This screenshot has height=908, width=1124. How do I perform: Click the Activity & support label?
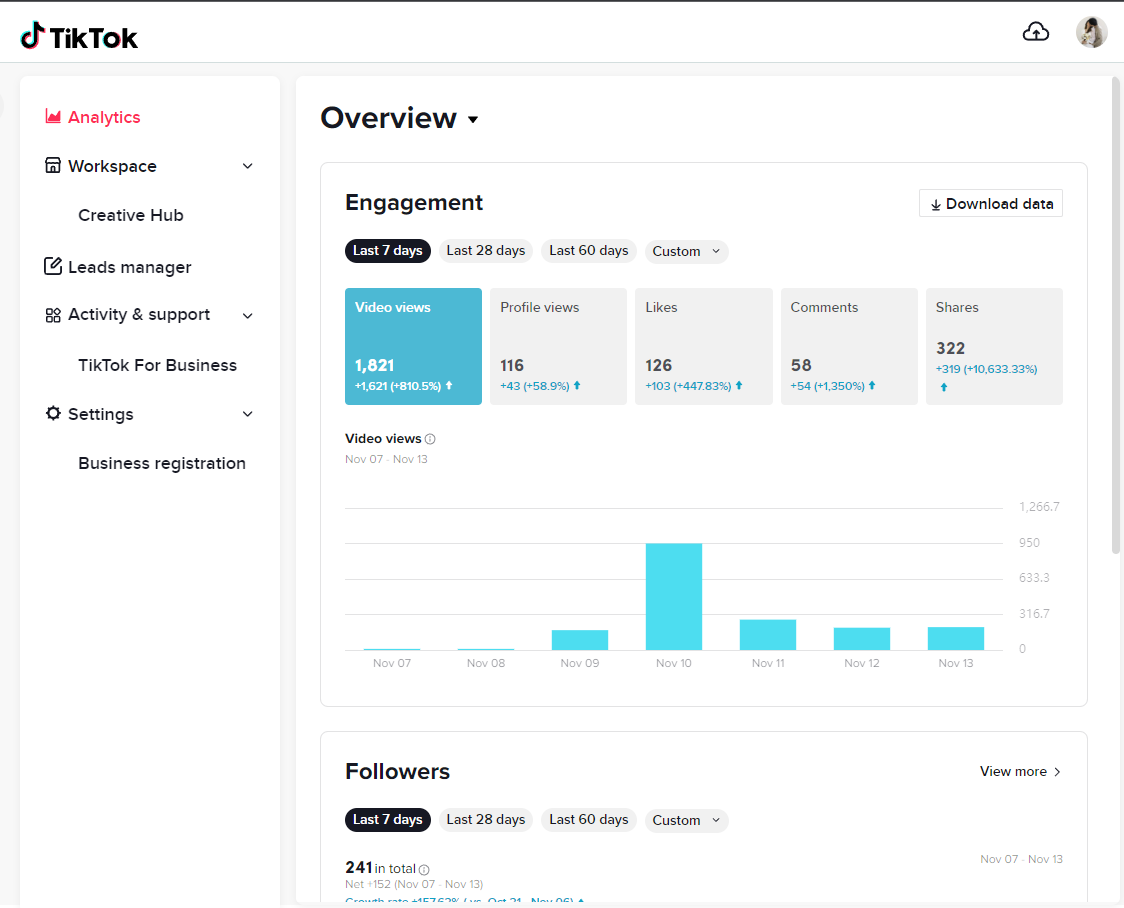[x=139, y=315]
